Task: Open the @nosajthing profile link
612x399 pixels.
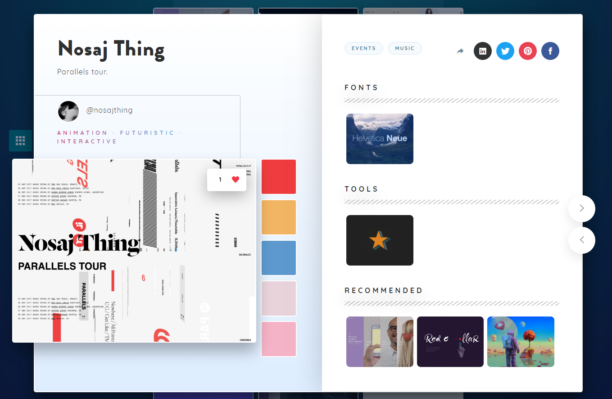Action: [109, 110]
